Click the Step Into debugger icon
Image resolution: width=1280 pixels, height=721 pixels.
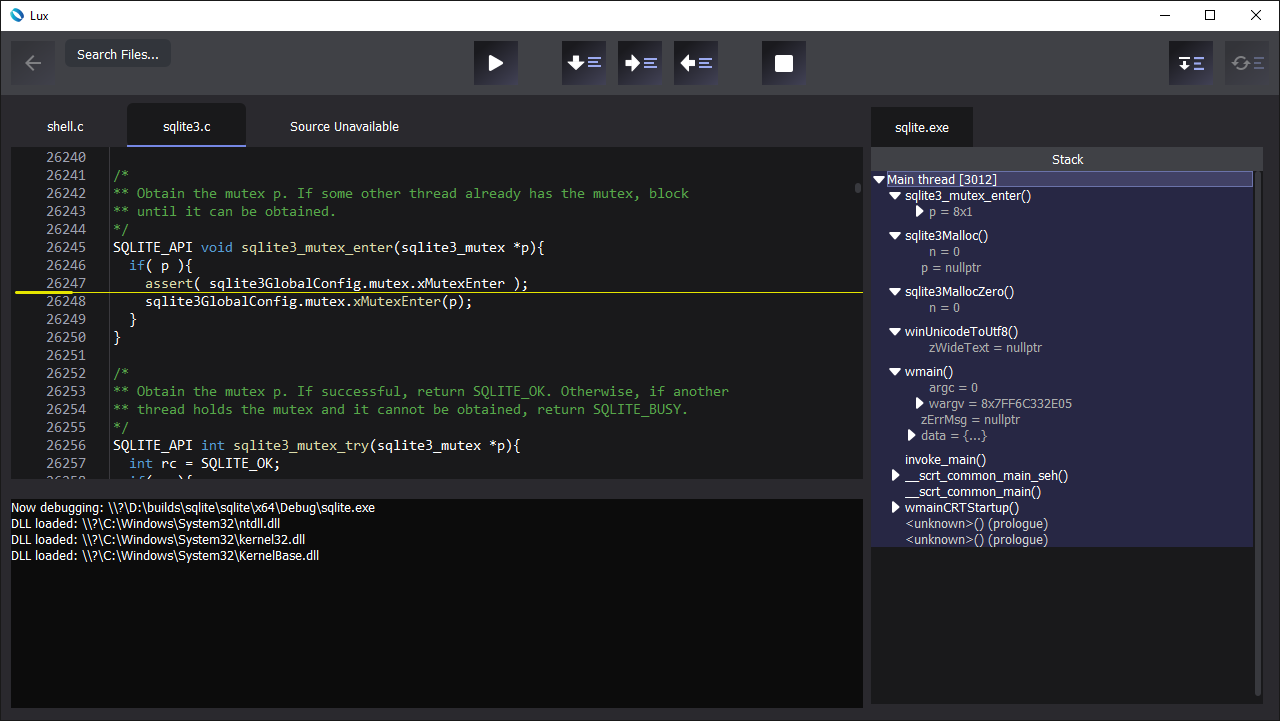[x=640, y=63]
